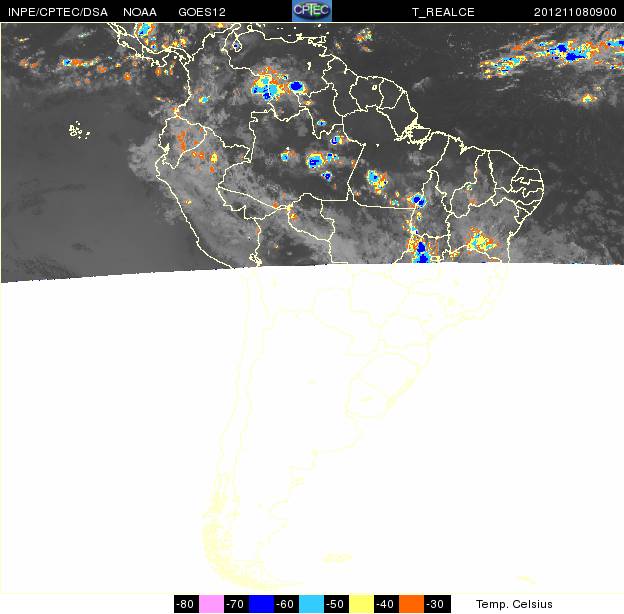
Task: Click the -50 legend value
Action: (335, 604)
